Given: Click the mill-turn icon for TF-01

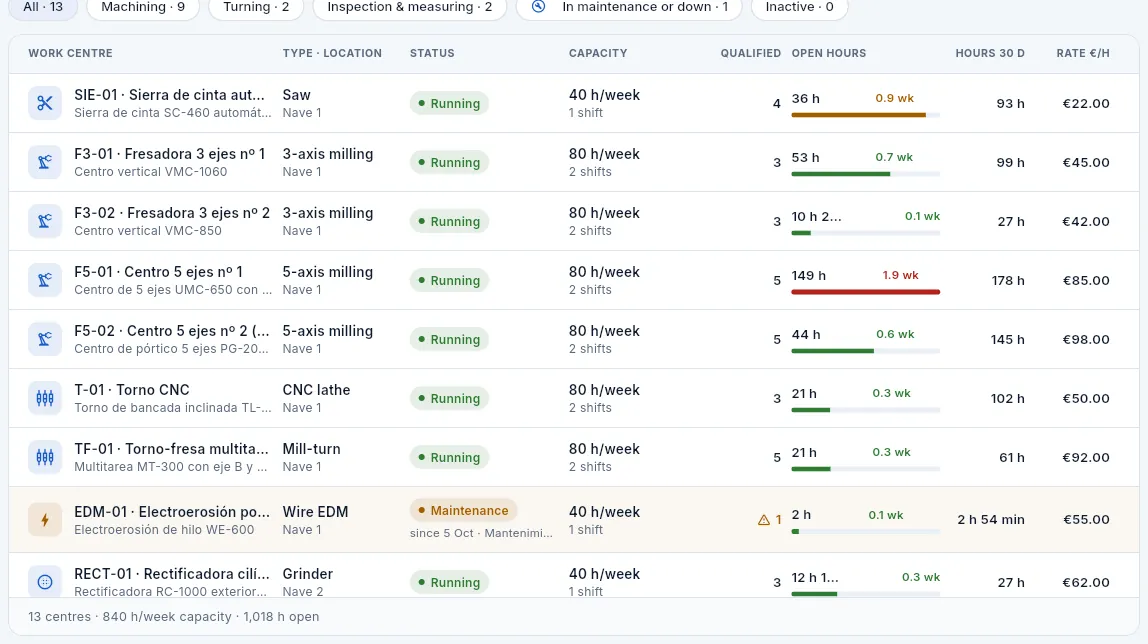Looking at the screenshot, I should tap(45, 457).
